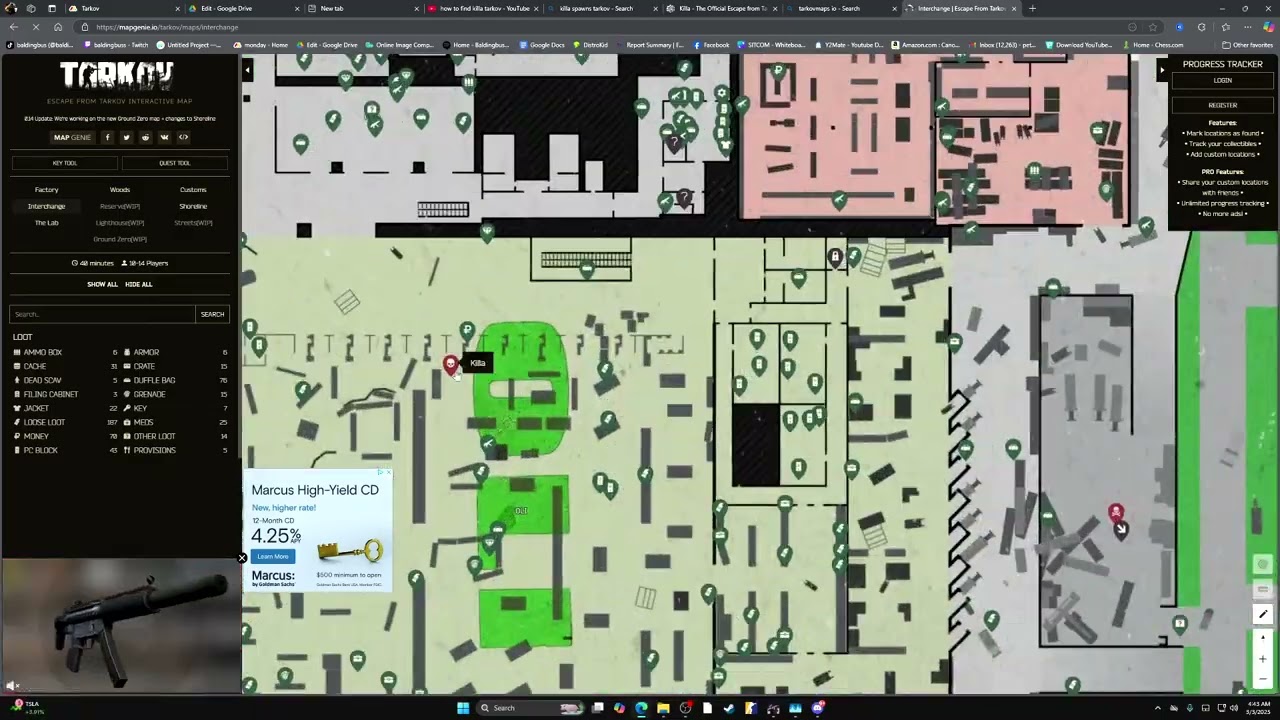
Task: Click the Windows taskbar Search box
Action: pyautogui.click(x=530, y=708)
